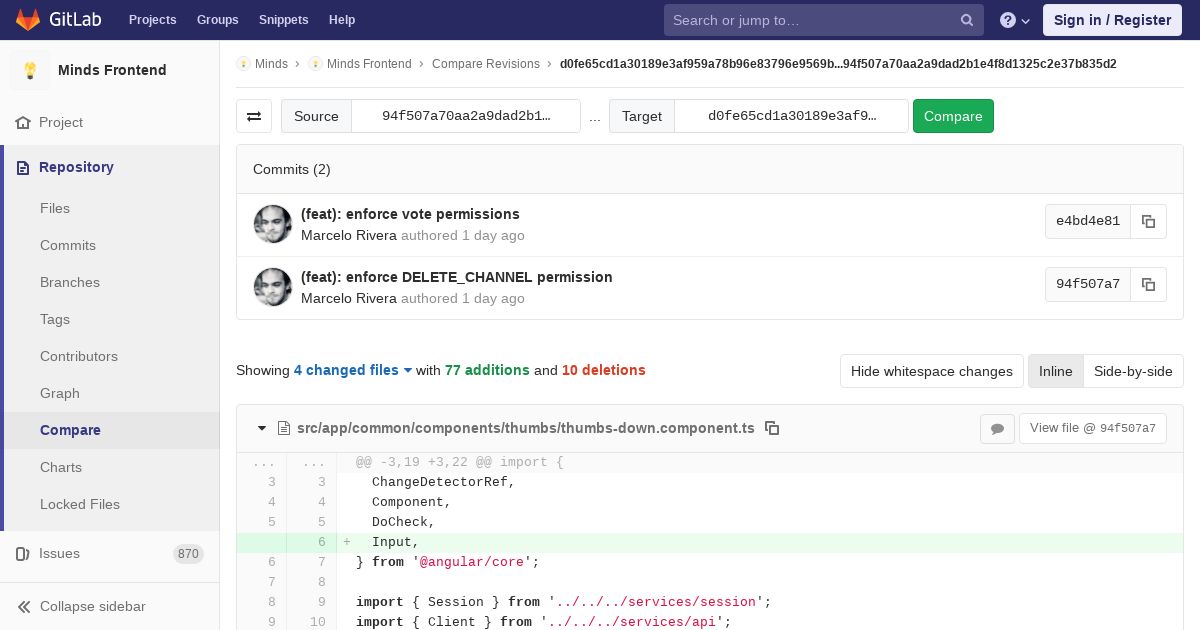Open the Target revision dropdown
Screen dimensions: 1200x630
click(x=791, y=116)
